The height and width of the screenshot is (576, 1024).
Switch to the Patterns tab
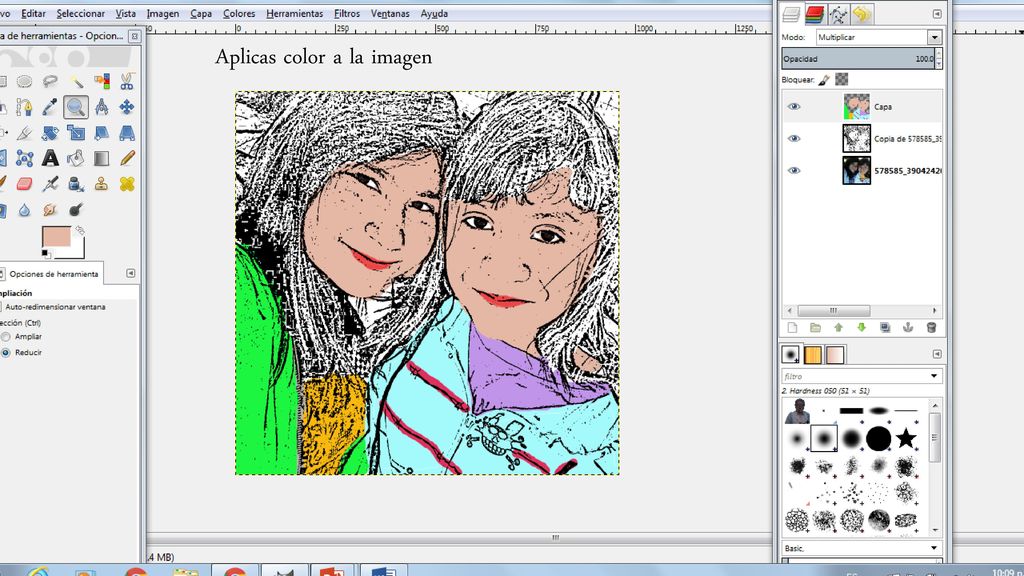point(813,355)
